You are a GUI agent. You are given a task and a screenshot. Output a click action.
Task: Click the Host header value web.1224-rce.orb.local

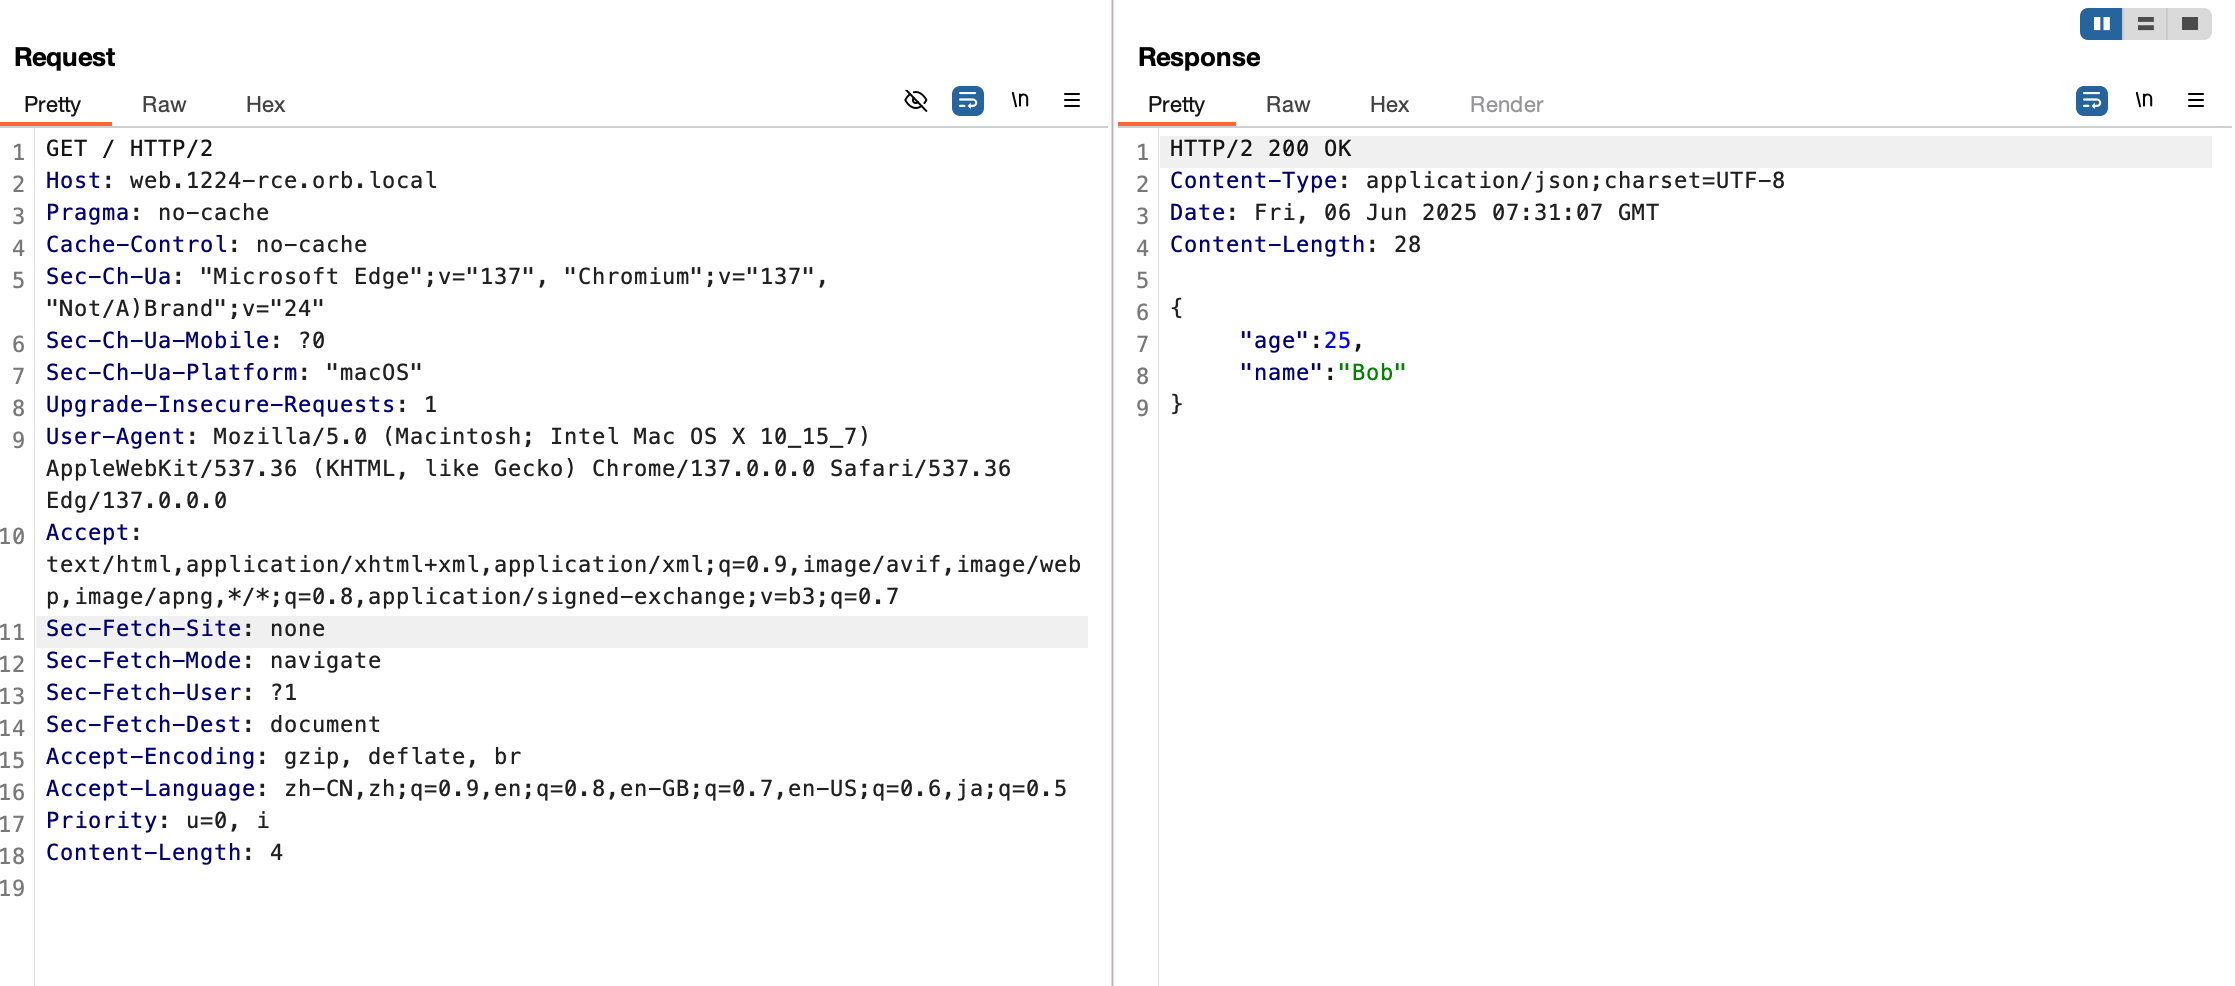(283, 180)
